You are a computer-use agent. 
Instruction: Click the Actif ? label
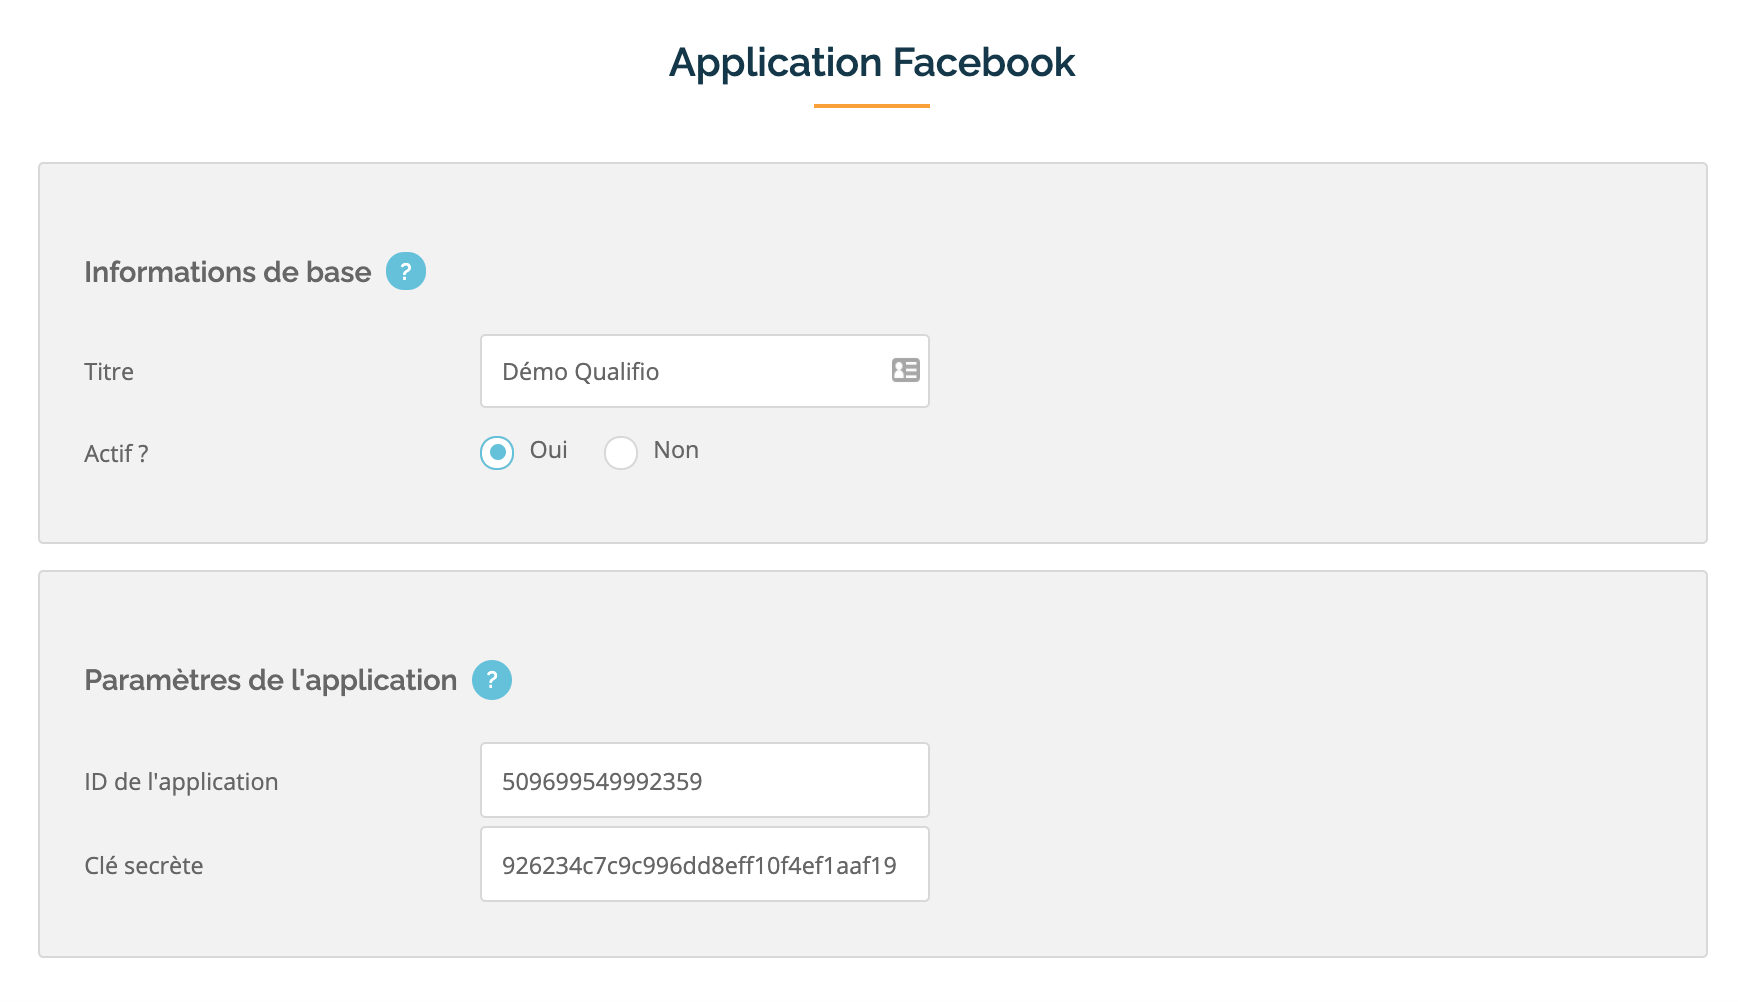coord(116,454)
